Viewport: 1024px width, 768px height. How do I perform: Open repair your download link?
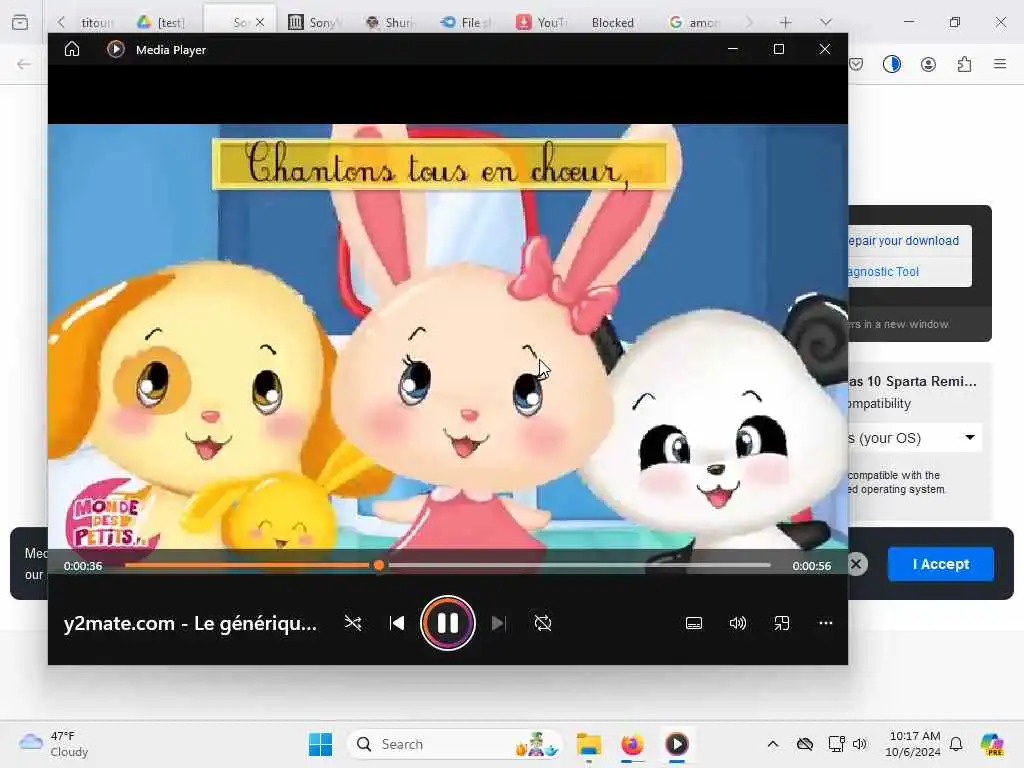pos(904,241)
